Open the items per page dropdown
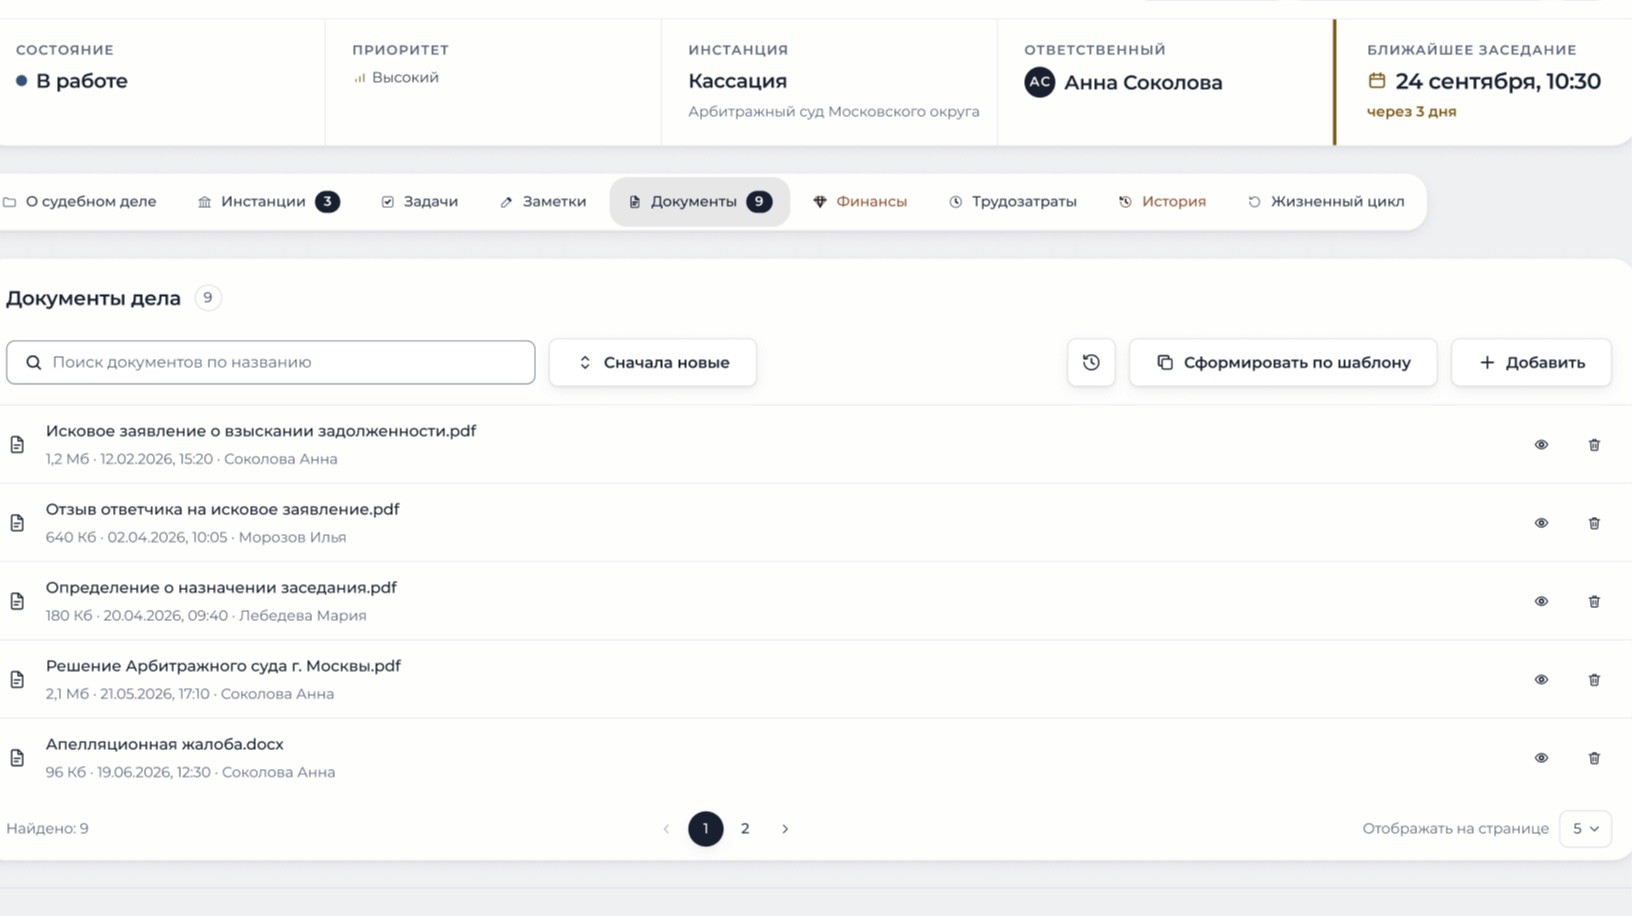This screenshot has height=916, width=1632. point(1585,828)
